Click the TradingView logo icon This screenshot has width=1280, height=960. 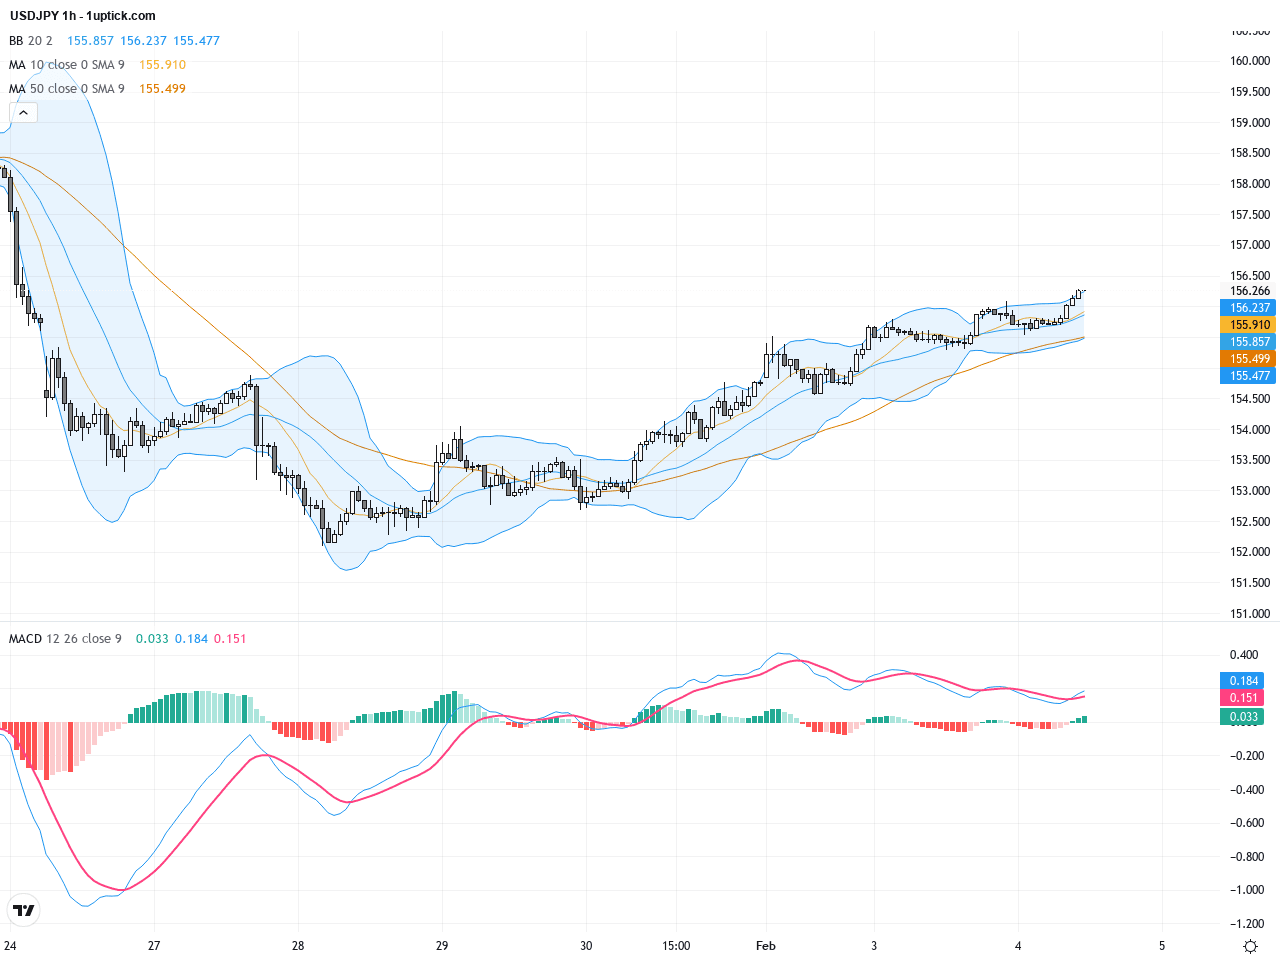click(23, 910)
